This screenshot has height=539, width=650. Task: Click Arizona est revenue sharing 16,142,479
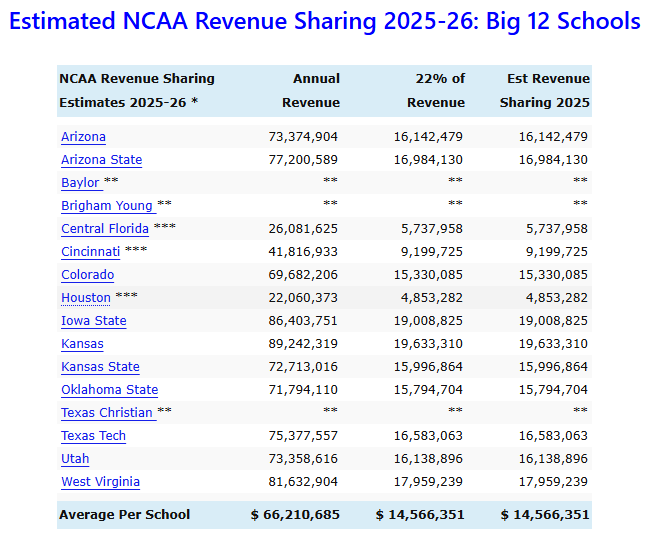pyautogui.click(x=553, y=137)
